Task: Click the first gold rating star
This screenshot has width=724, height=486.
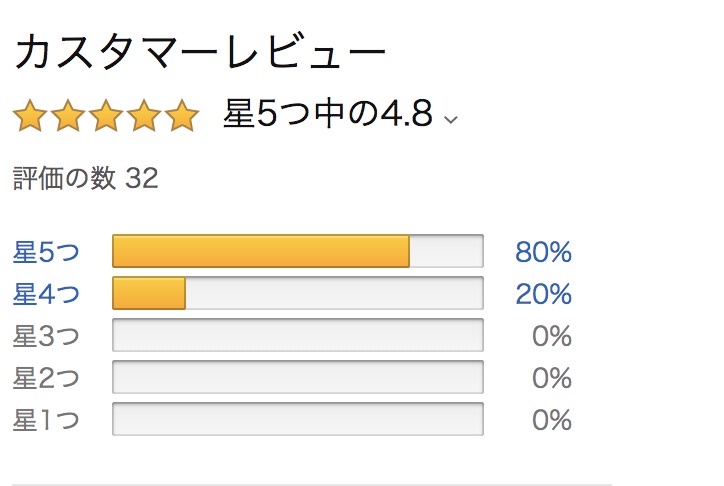Action: [30, 115]
